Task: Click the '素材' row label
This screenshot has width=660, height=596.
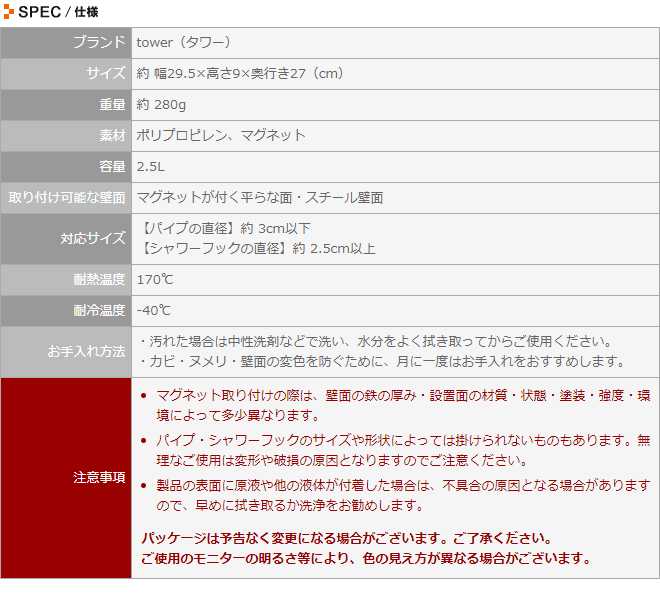Action: [112, 136]
